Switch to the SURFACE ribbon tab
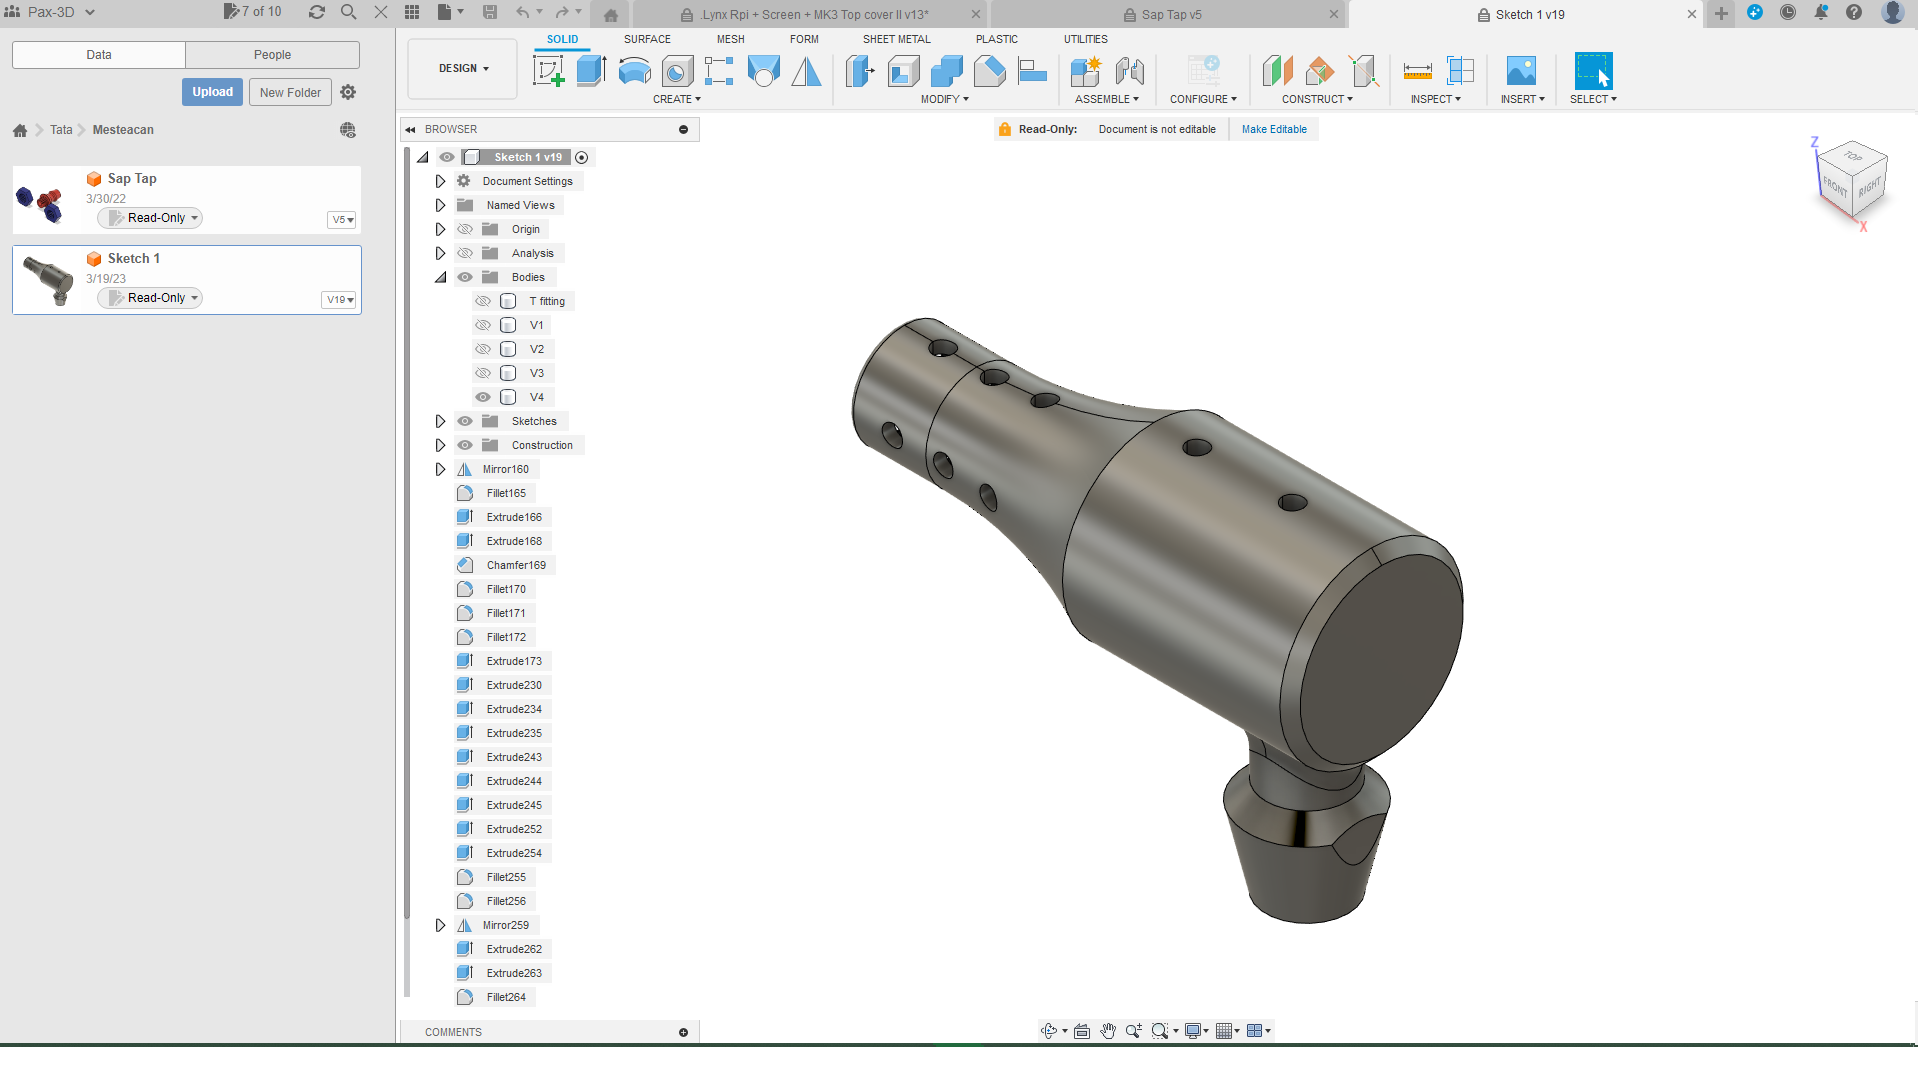The height and width of the screenshot is (1080, 1920). pyautogui.click(x=647, y=39)
